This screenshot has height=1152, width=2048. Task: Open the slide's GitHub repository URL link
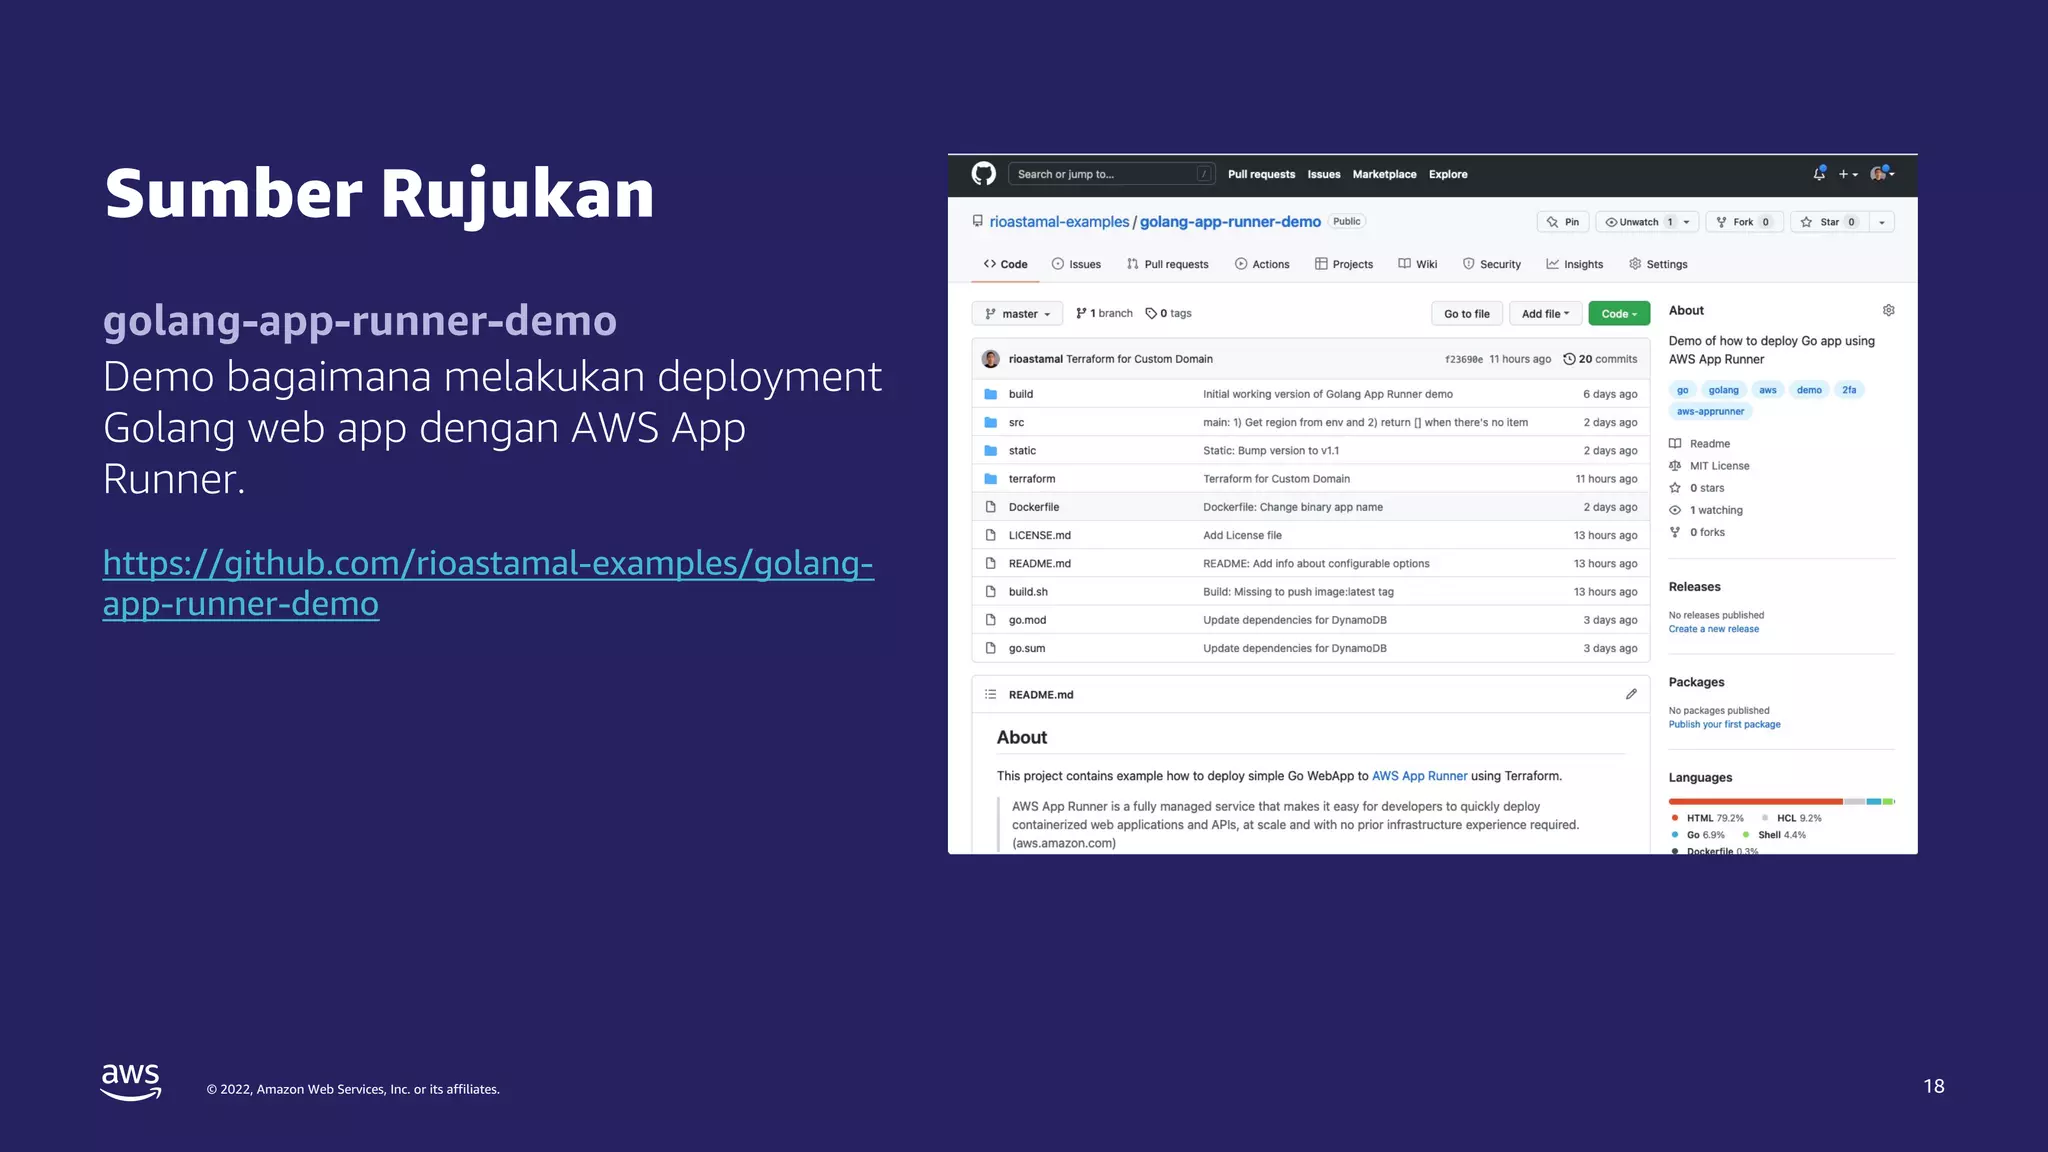point(488,583)
